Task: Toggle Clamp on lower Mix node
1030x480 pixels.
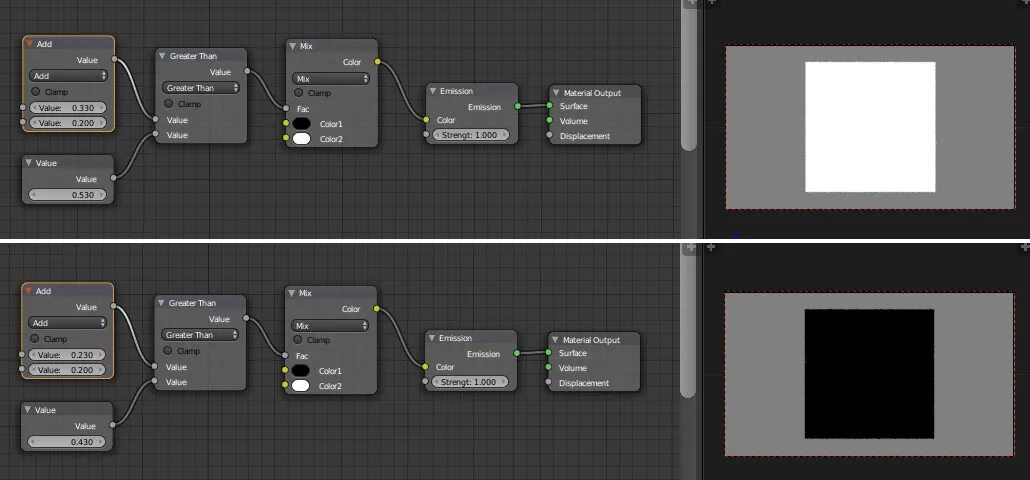Action: pos(298,340)
